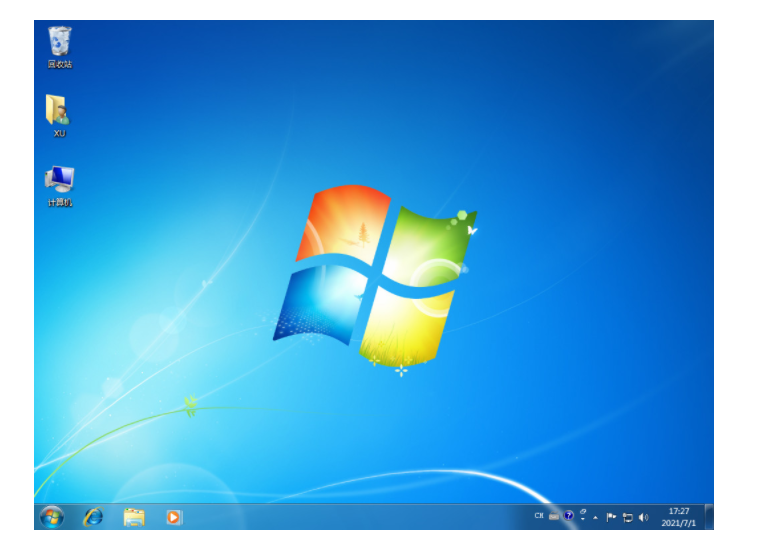This screenshot has width=758, height=544.
Task: Open language bar help question mark
Action: tap(568, 515)
